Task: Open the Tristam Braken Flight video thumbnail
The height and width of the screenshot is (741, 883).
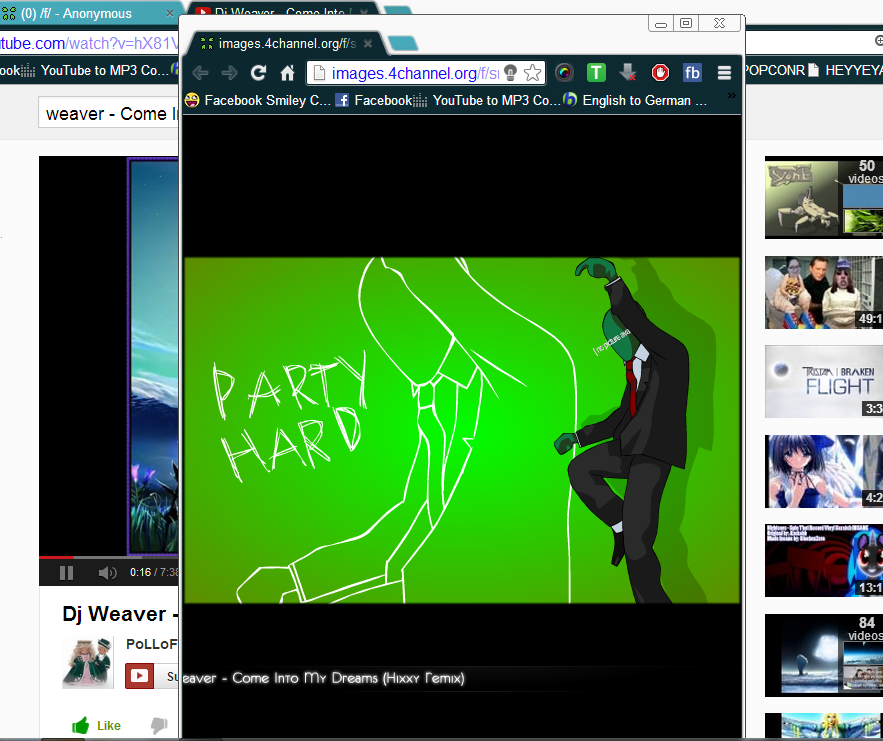Action: [x=823, y=381]
